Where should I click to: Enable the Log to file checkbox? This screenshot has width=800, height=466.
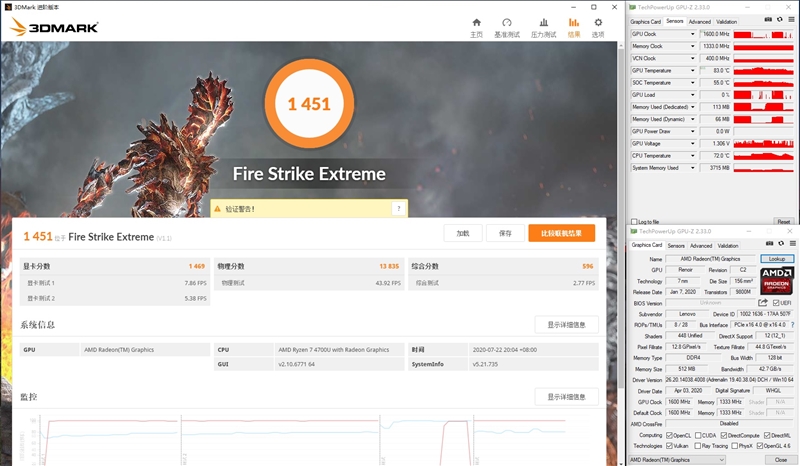click(x=632, y=222)
